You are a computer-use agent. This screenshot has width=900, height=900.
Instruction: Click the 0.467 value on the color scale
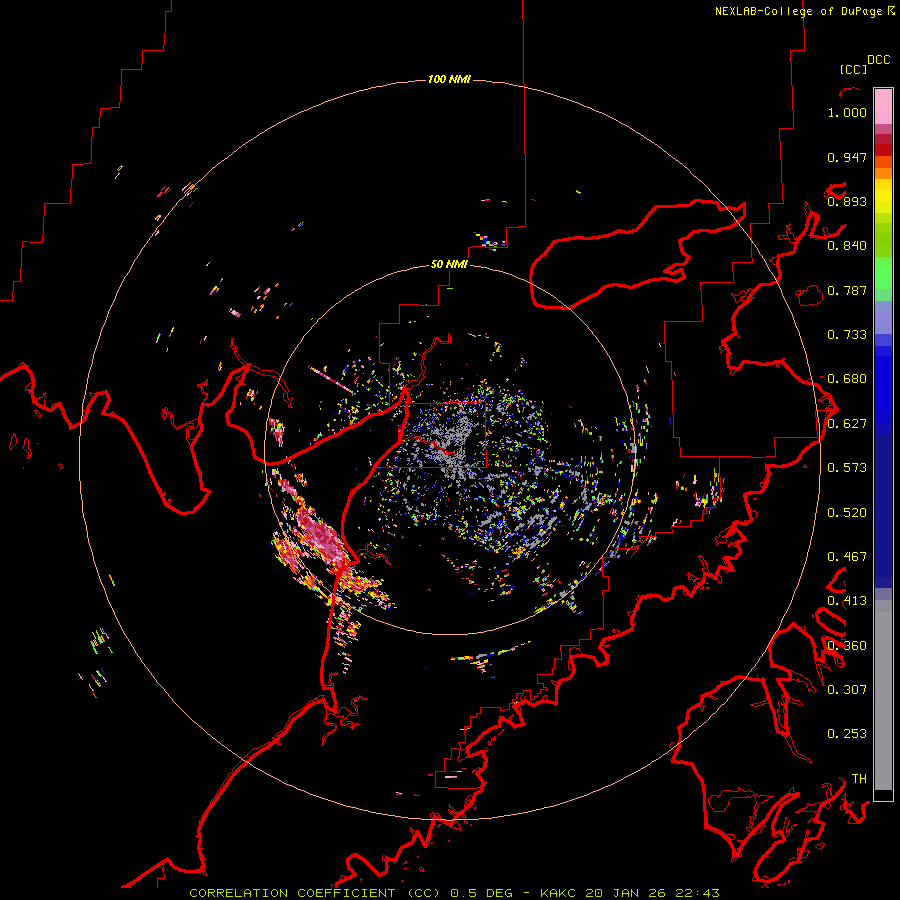(847, 557)
